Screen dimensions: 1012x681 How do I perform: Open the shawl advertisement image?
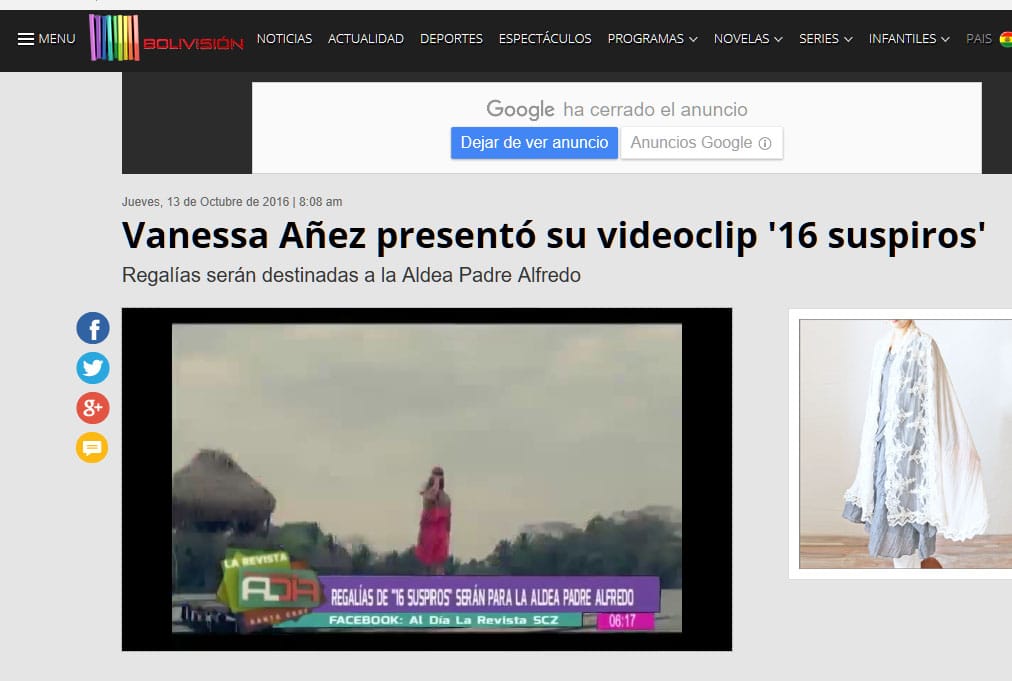pos(906,444)
